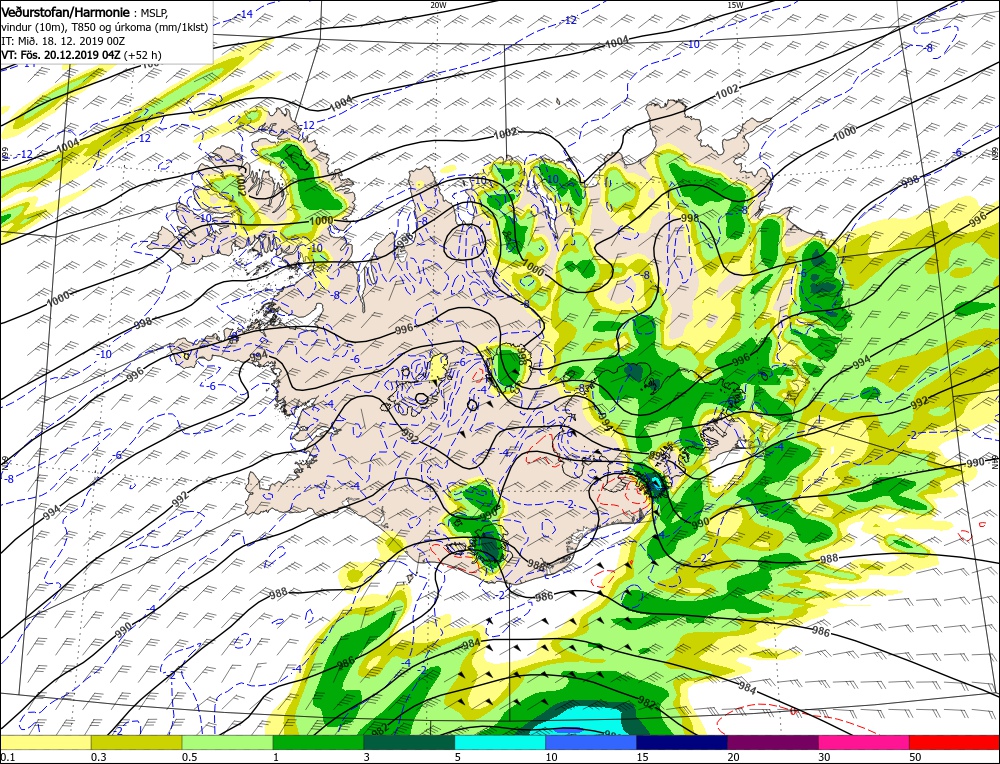The image size is (1000, 764).
Task: Click the '0.5' legend scale value
Action: (x=189, y=757)
